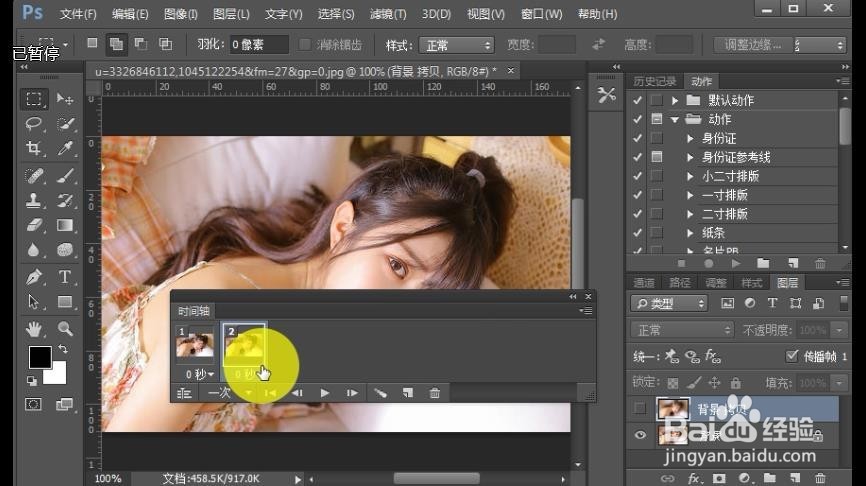Select the Rectangle shape tool
Image resolution: width=866 pixels, height=486 pixels.
coord(65,302)
